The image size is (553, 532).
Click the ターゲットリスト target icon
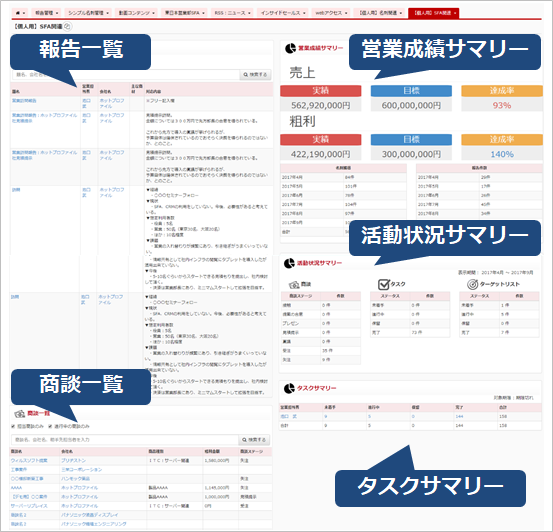[472, 284]
